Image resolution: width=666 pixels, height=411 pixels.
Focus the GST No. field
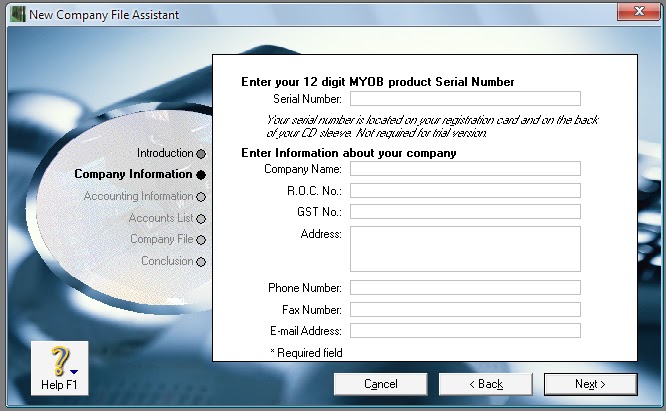pos(465,211)
